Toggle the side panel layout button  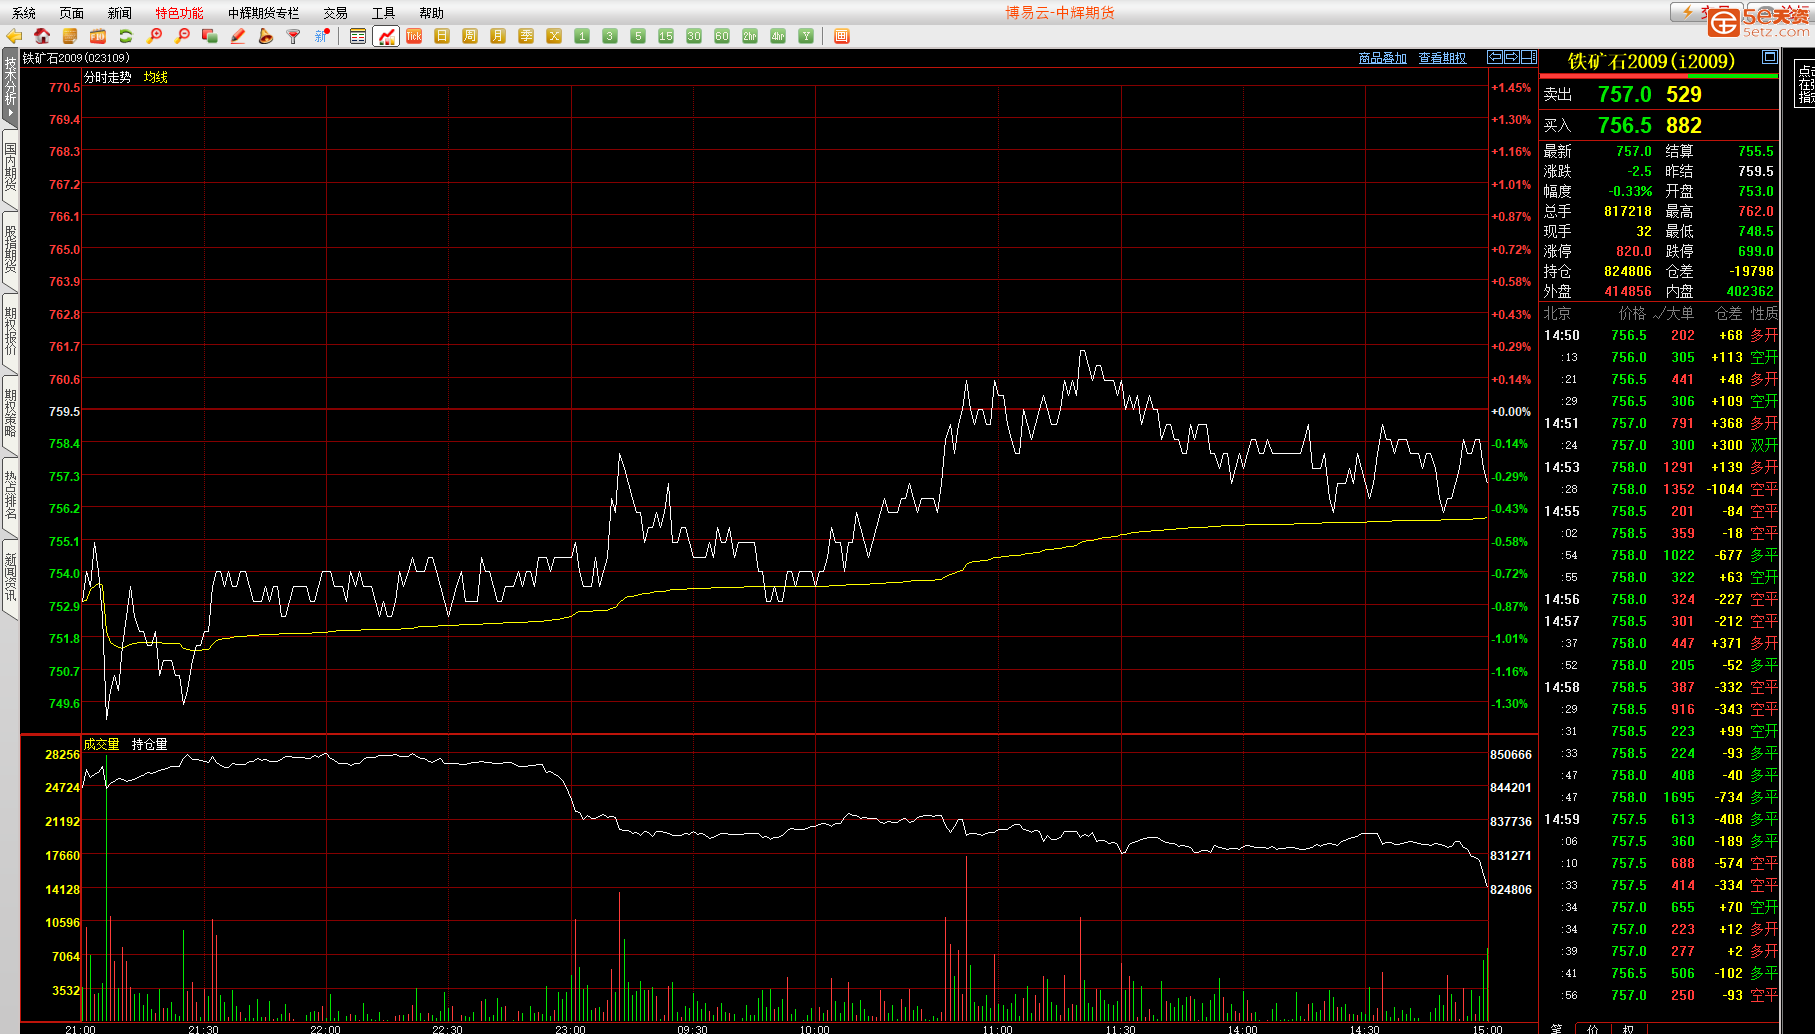tap(1529, 57)
